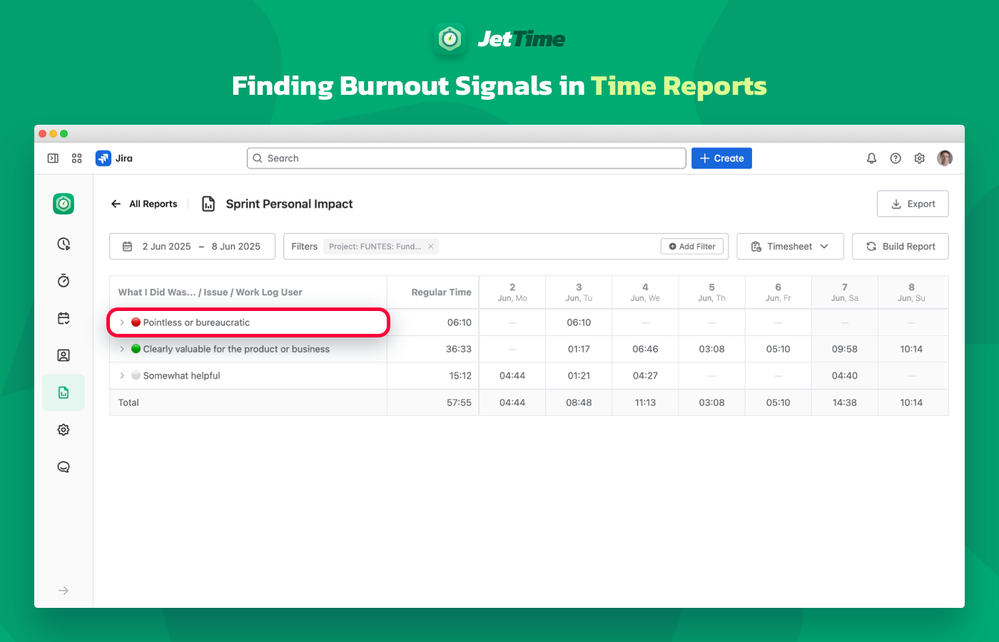Create a new Jira issue
999x642 pixels.
click(x=721, y=158)
